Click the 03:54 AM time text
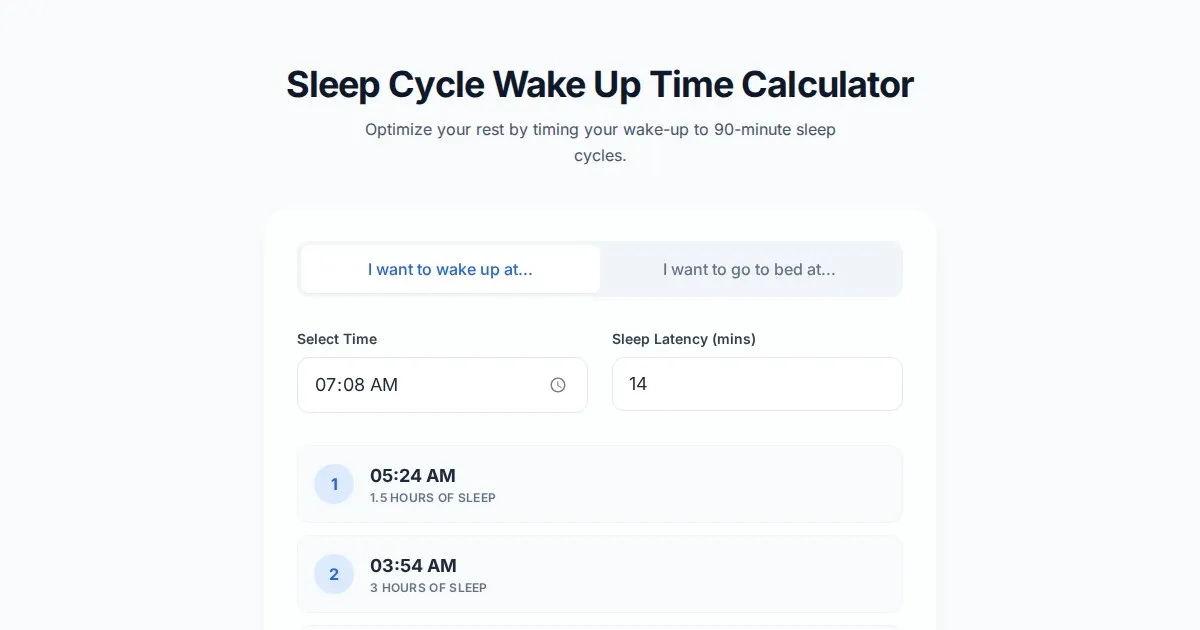1200x630 pixels. (x=413, y=565)
